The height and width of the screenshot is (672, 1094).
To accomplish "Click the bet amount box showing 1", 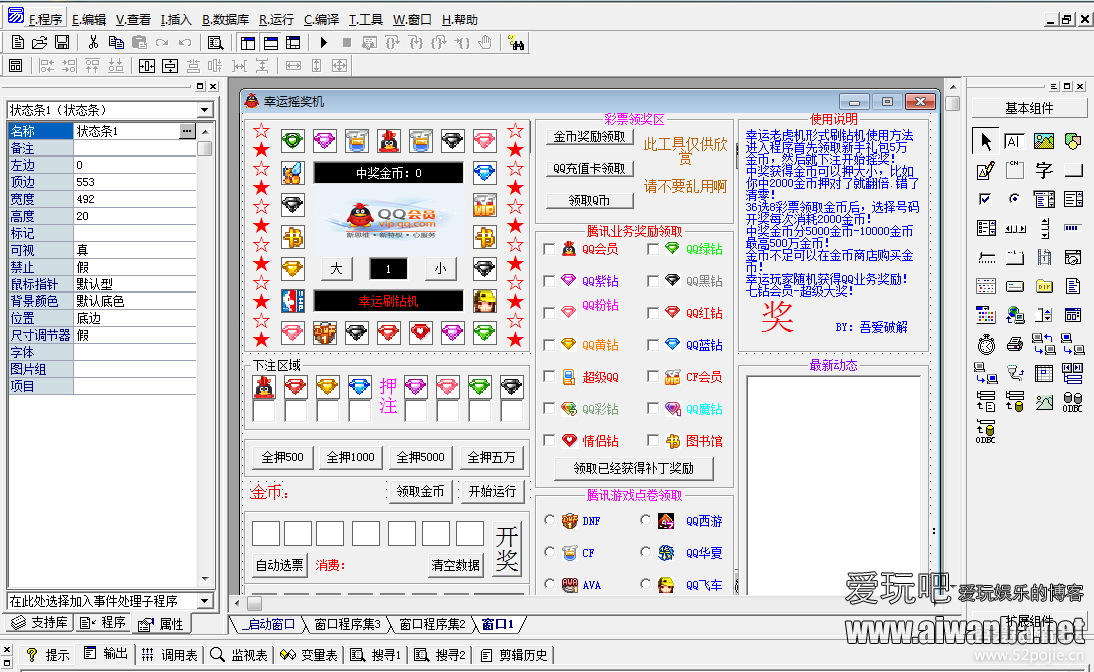I will 388,269.
